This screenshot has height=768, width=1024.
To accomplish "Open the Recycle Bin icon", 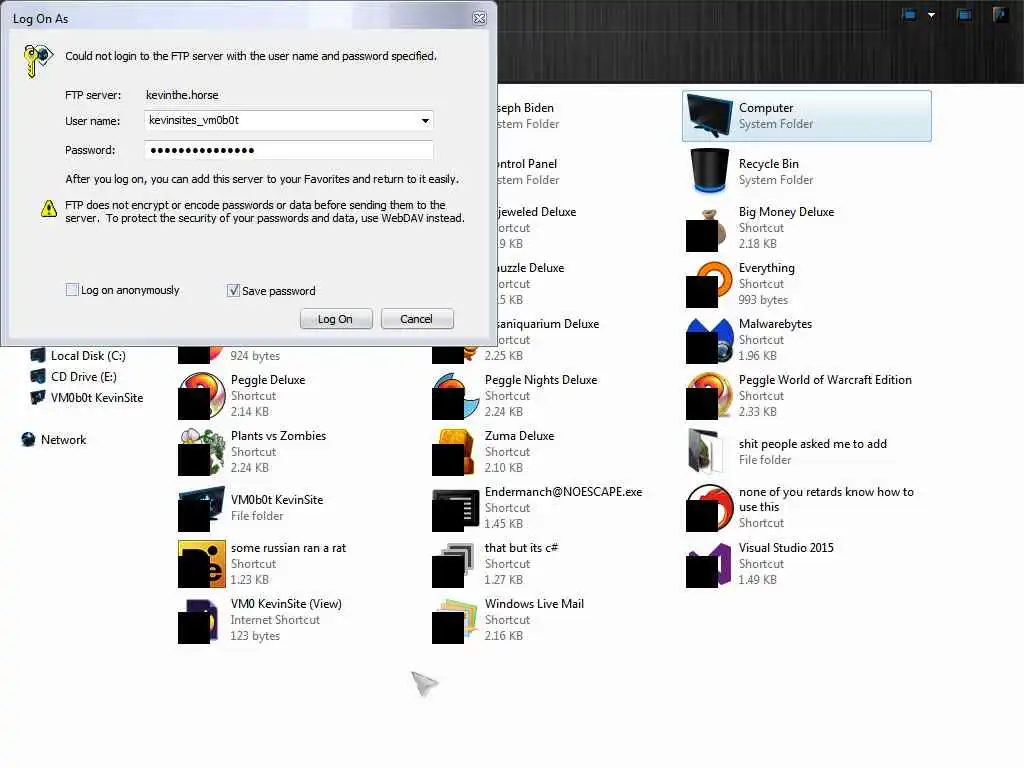I will [x=709, y=171].
